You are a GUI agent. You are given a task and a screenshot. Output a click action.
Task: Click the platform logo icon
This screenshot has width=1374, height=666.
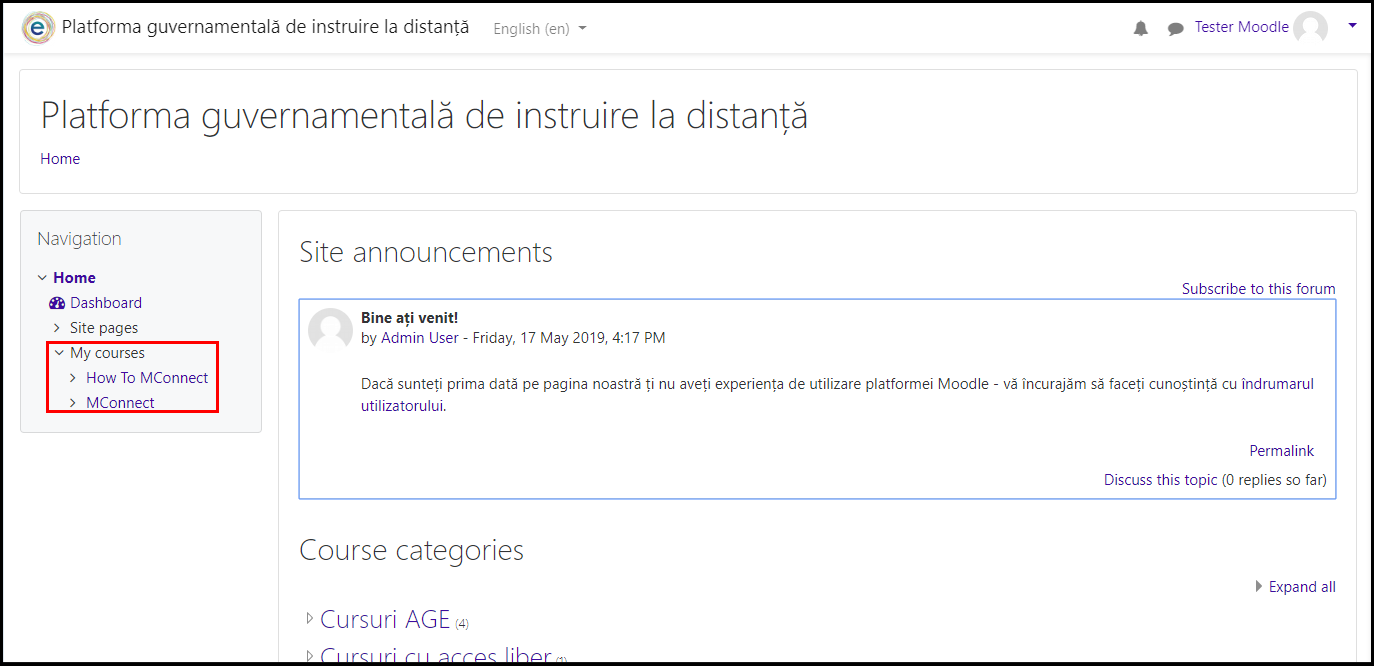pos(39,27)
